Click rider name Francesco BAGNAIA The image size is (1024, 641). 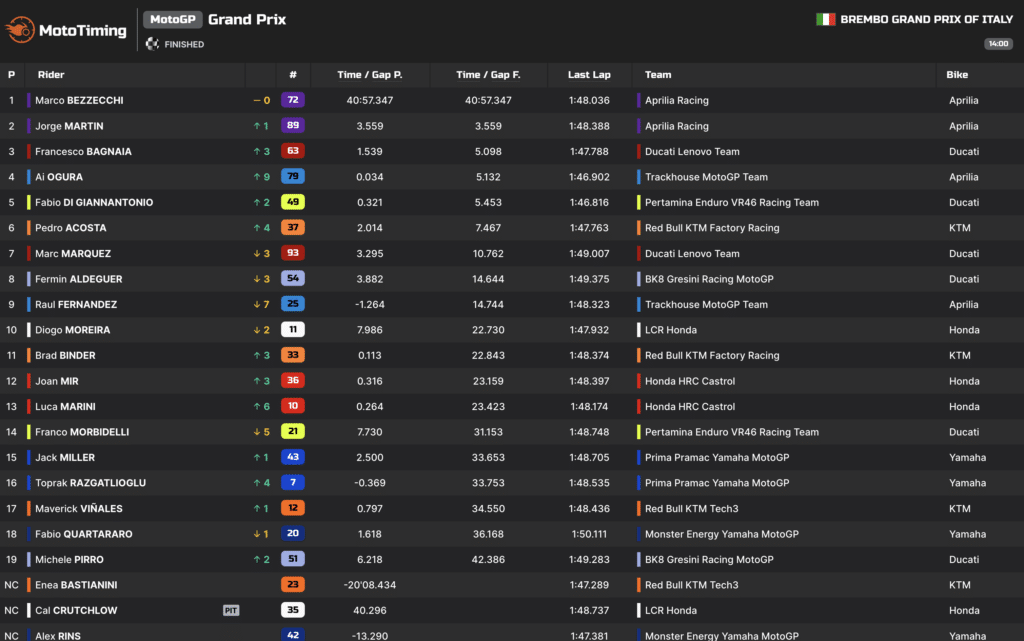point(83,151)
